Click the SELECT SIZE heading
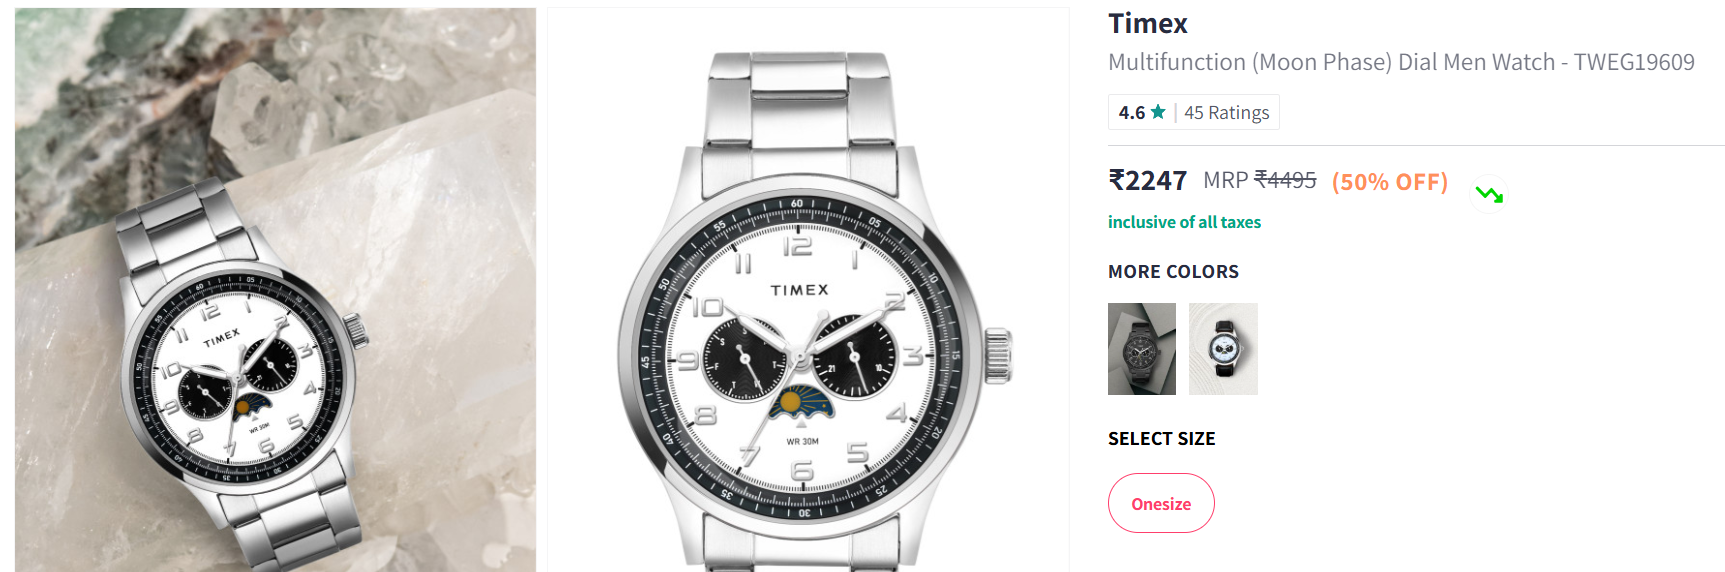The width and height of the screenshot is (1725, 572). (1161, 439)
